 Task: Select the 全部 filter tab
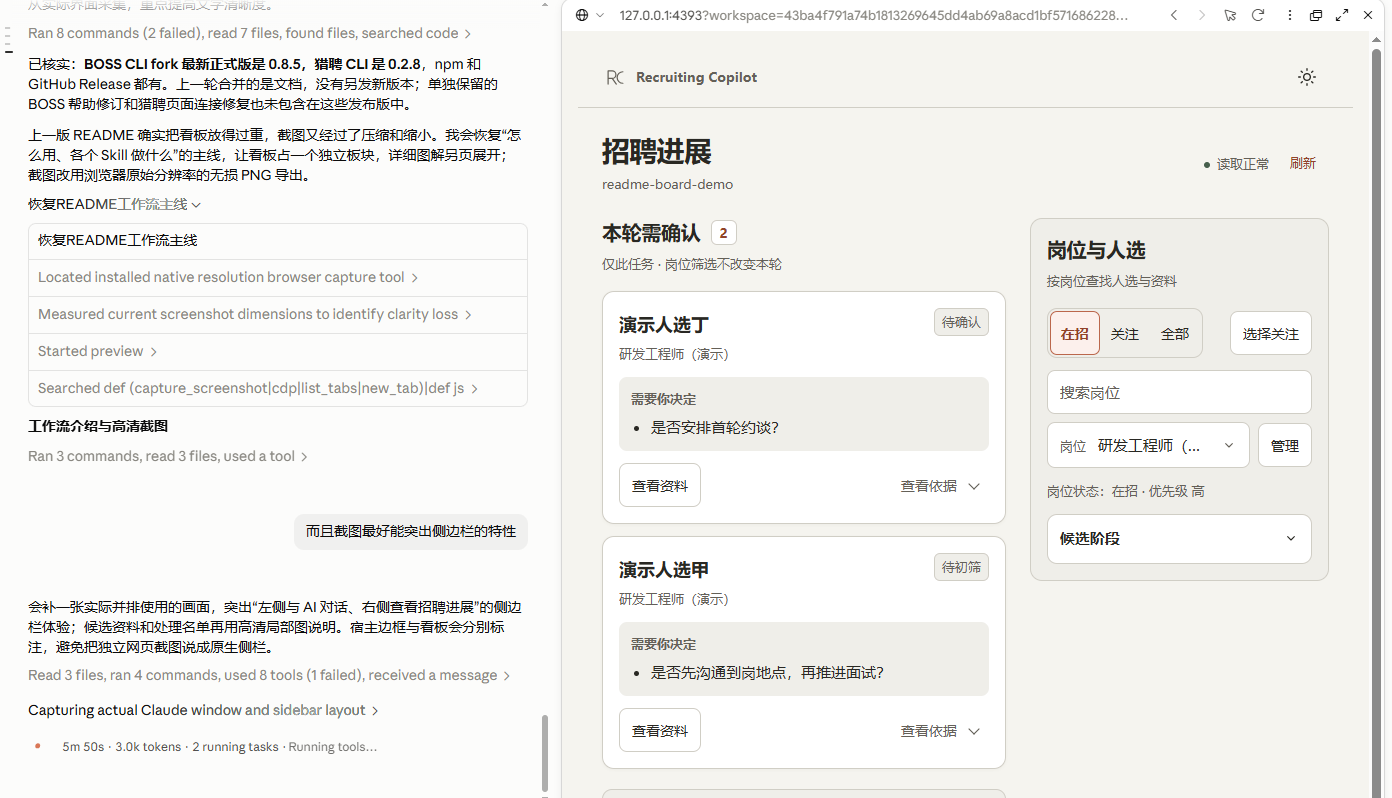1175,333
